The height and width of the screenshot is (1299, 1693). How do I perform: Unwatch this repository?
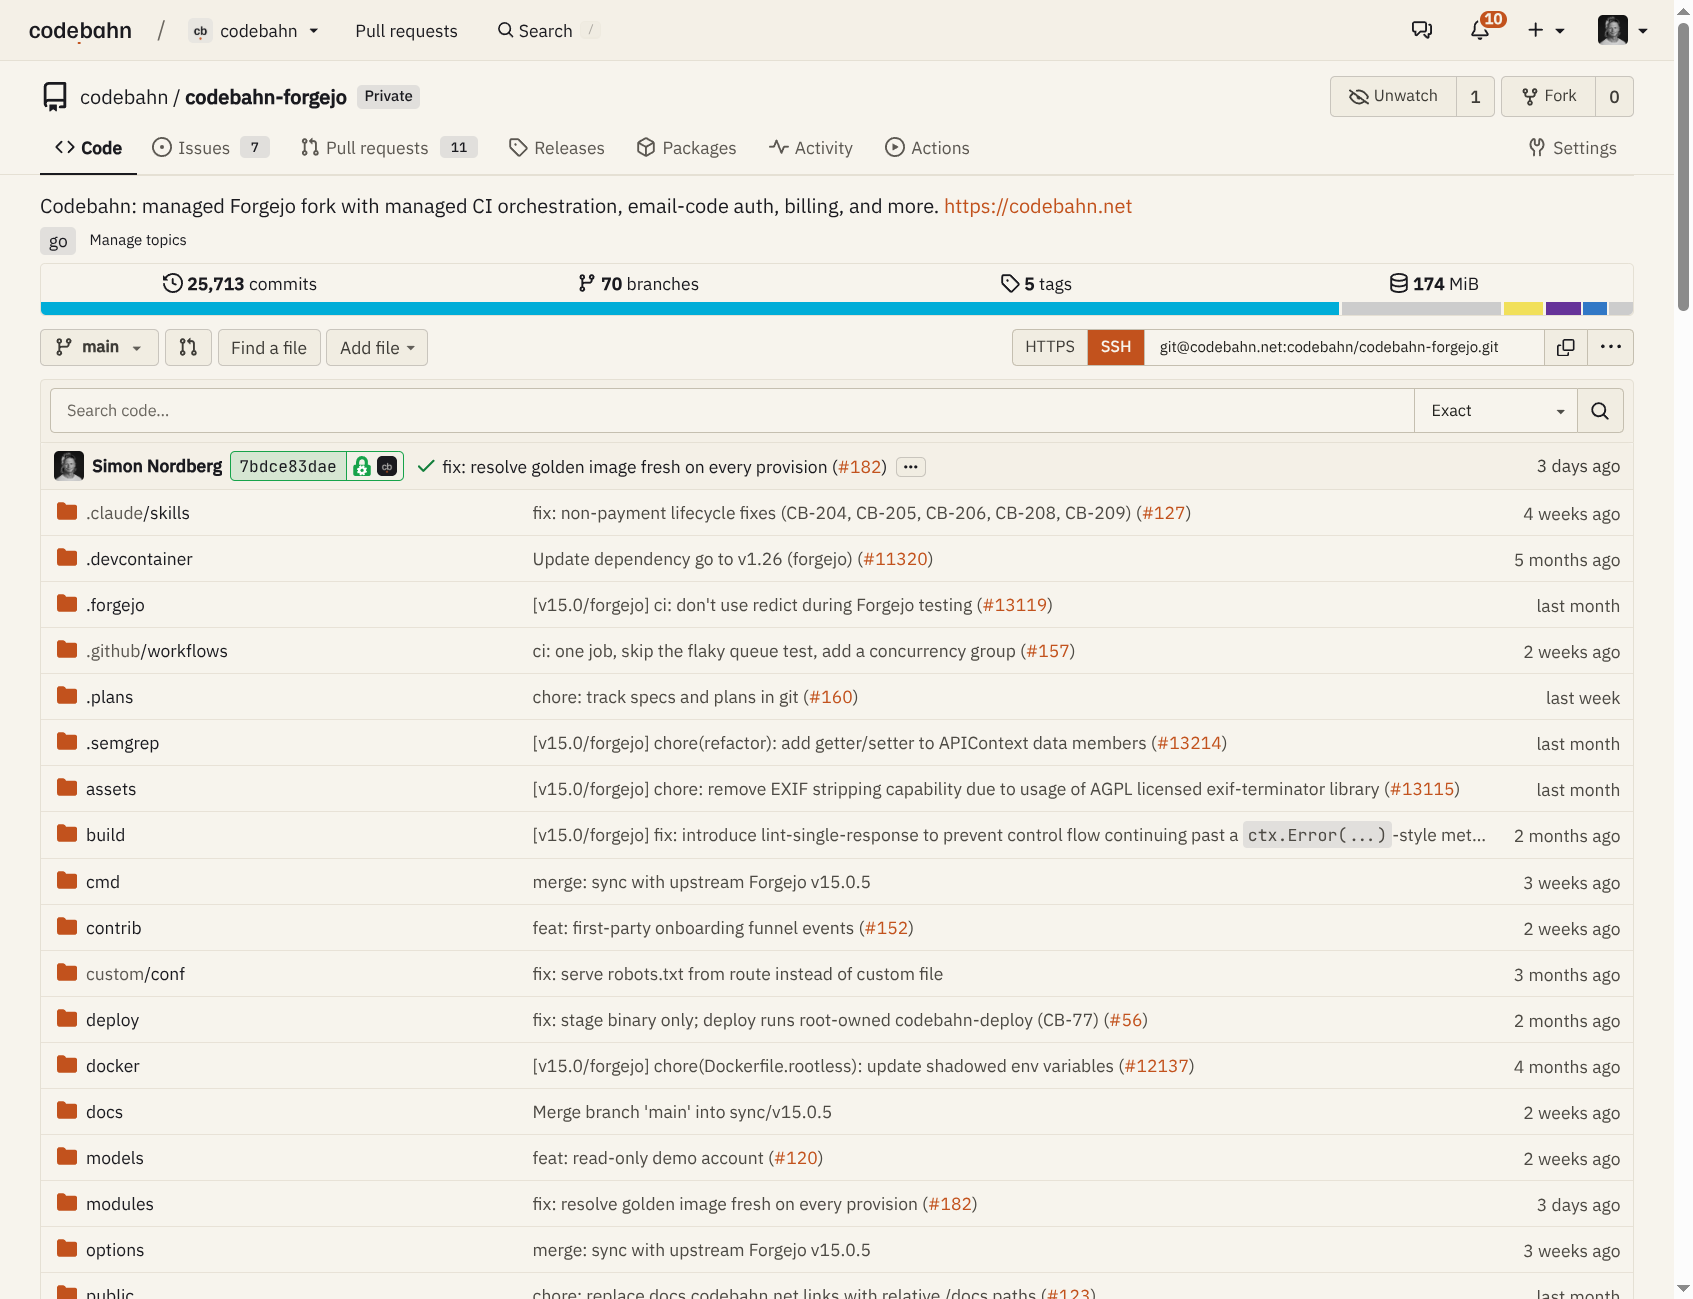(1393, 96)
